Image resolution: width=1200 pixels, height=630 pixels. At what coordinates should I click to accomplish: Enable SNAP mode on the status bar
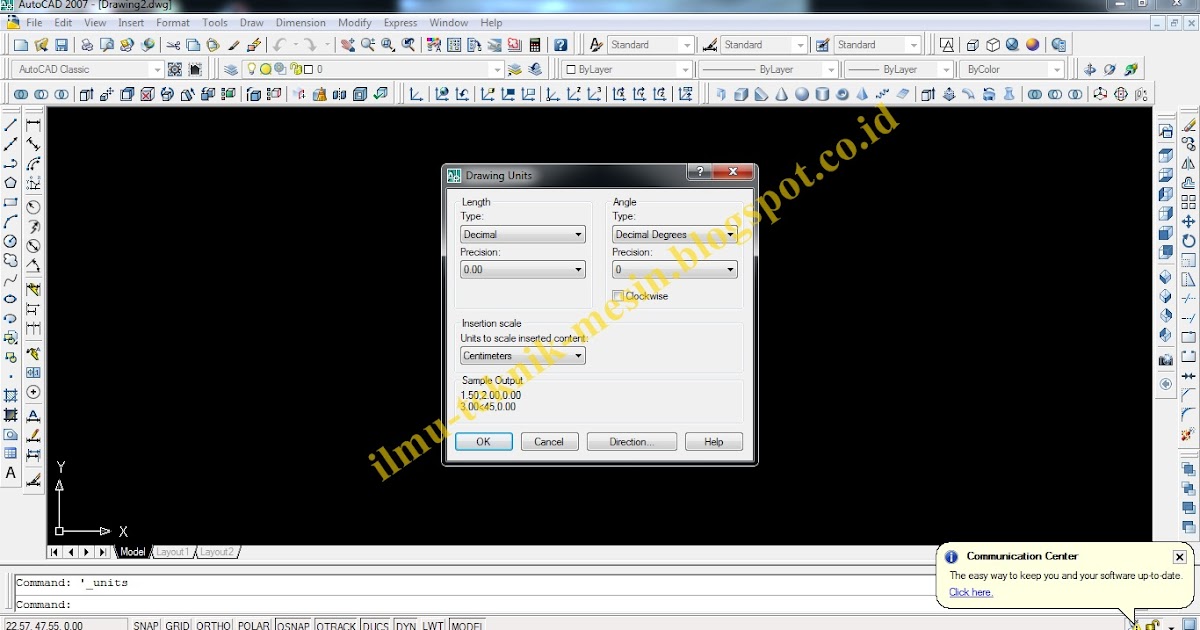pyautogui.click(x=145, y=624)
